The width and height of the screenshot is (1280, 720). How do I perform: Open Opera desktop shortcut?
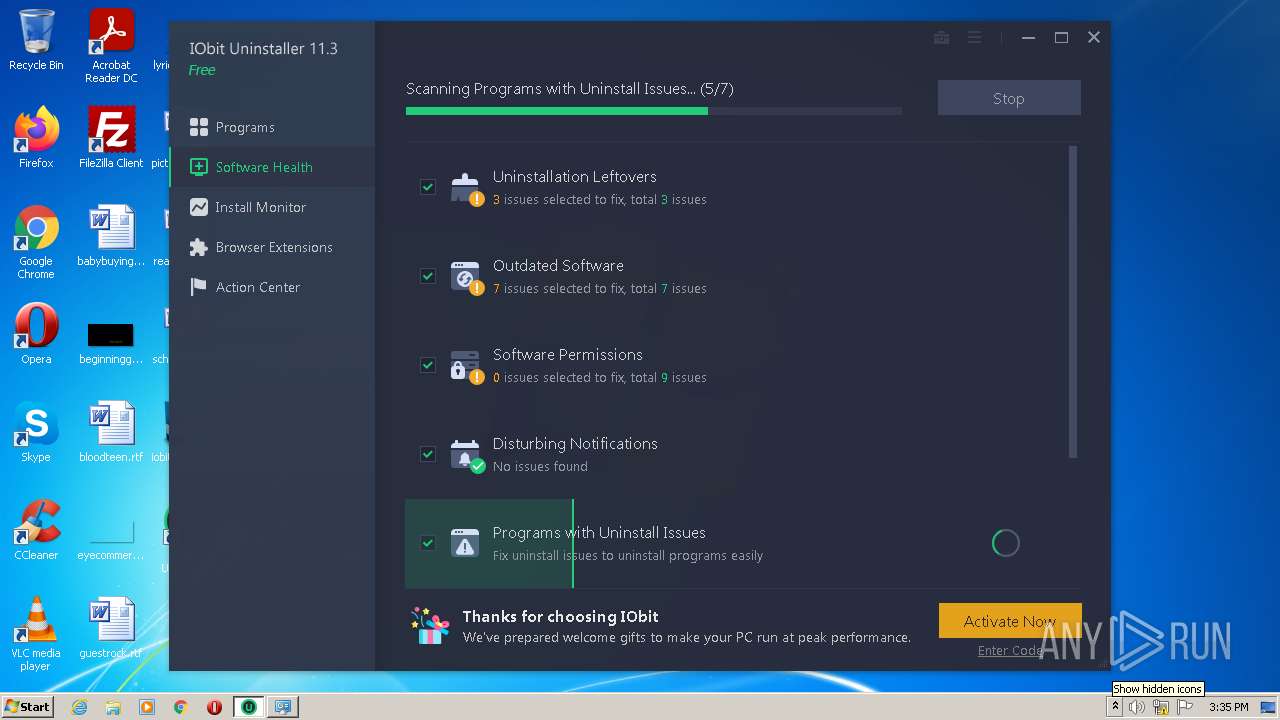(x=36, y=334)
